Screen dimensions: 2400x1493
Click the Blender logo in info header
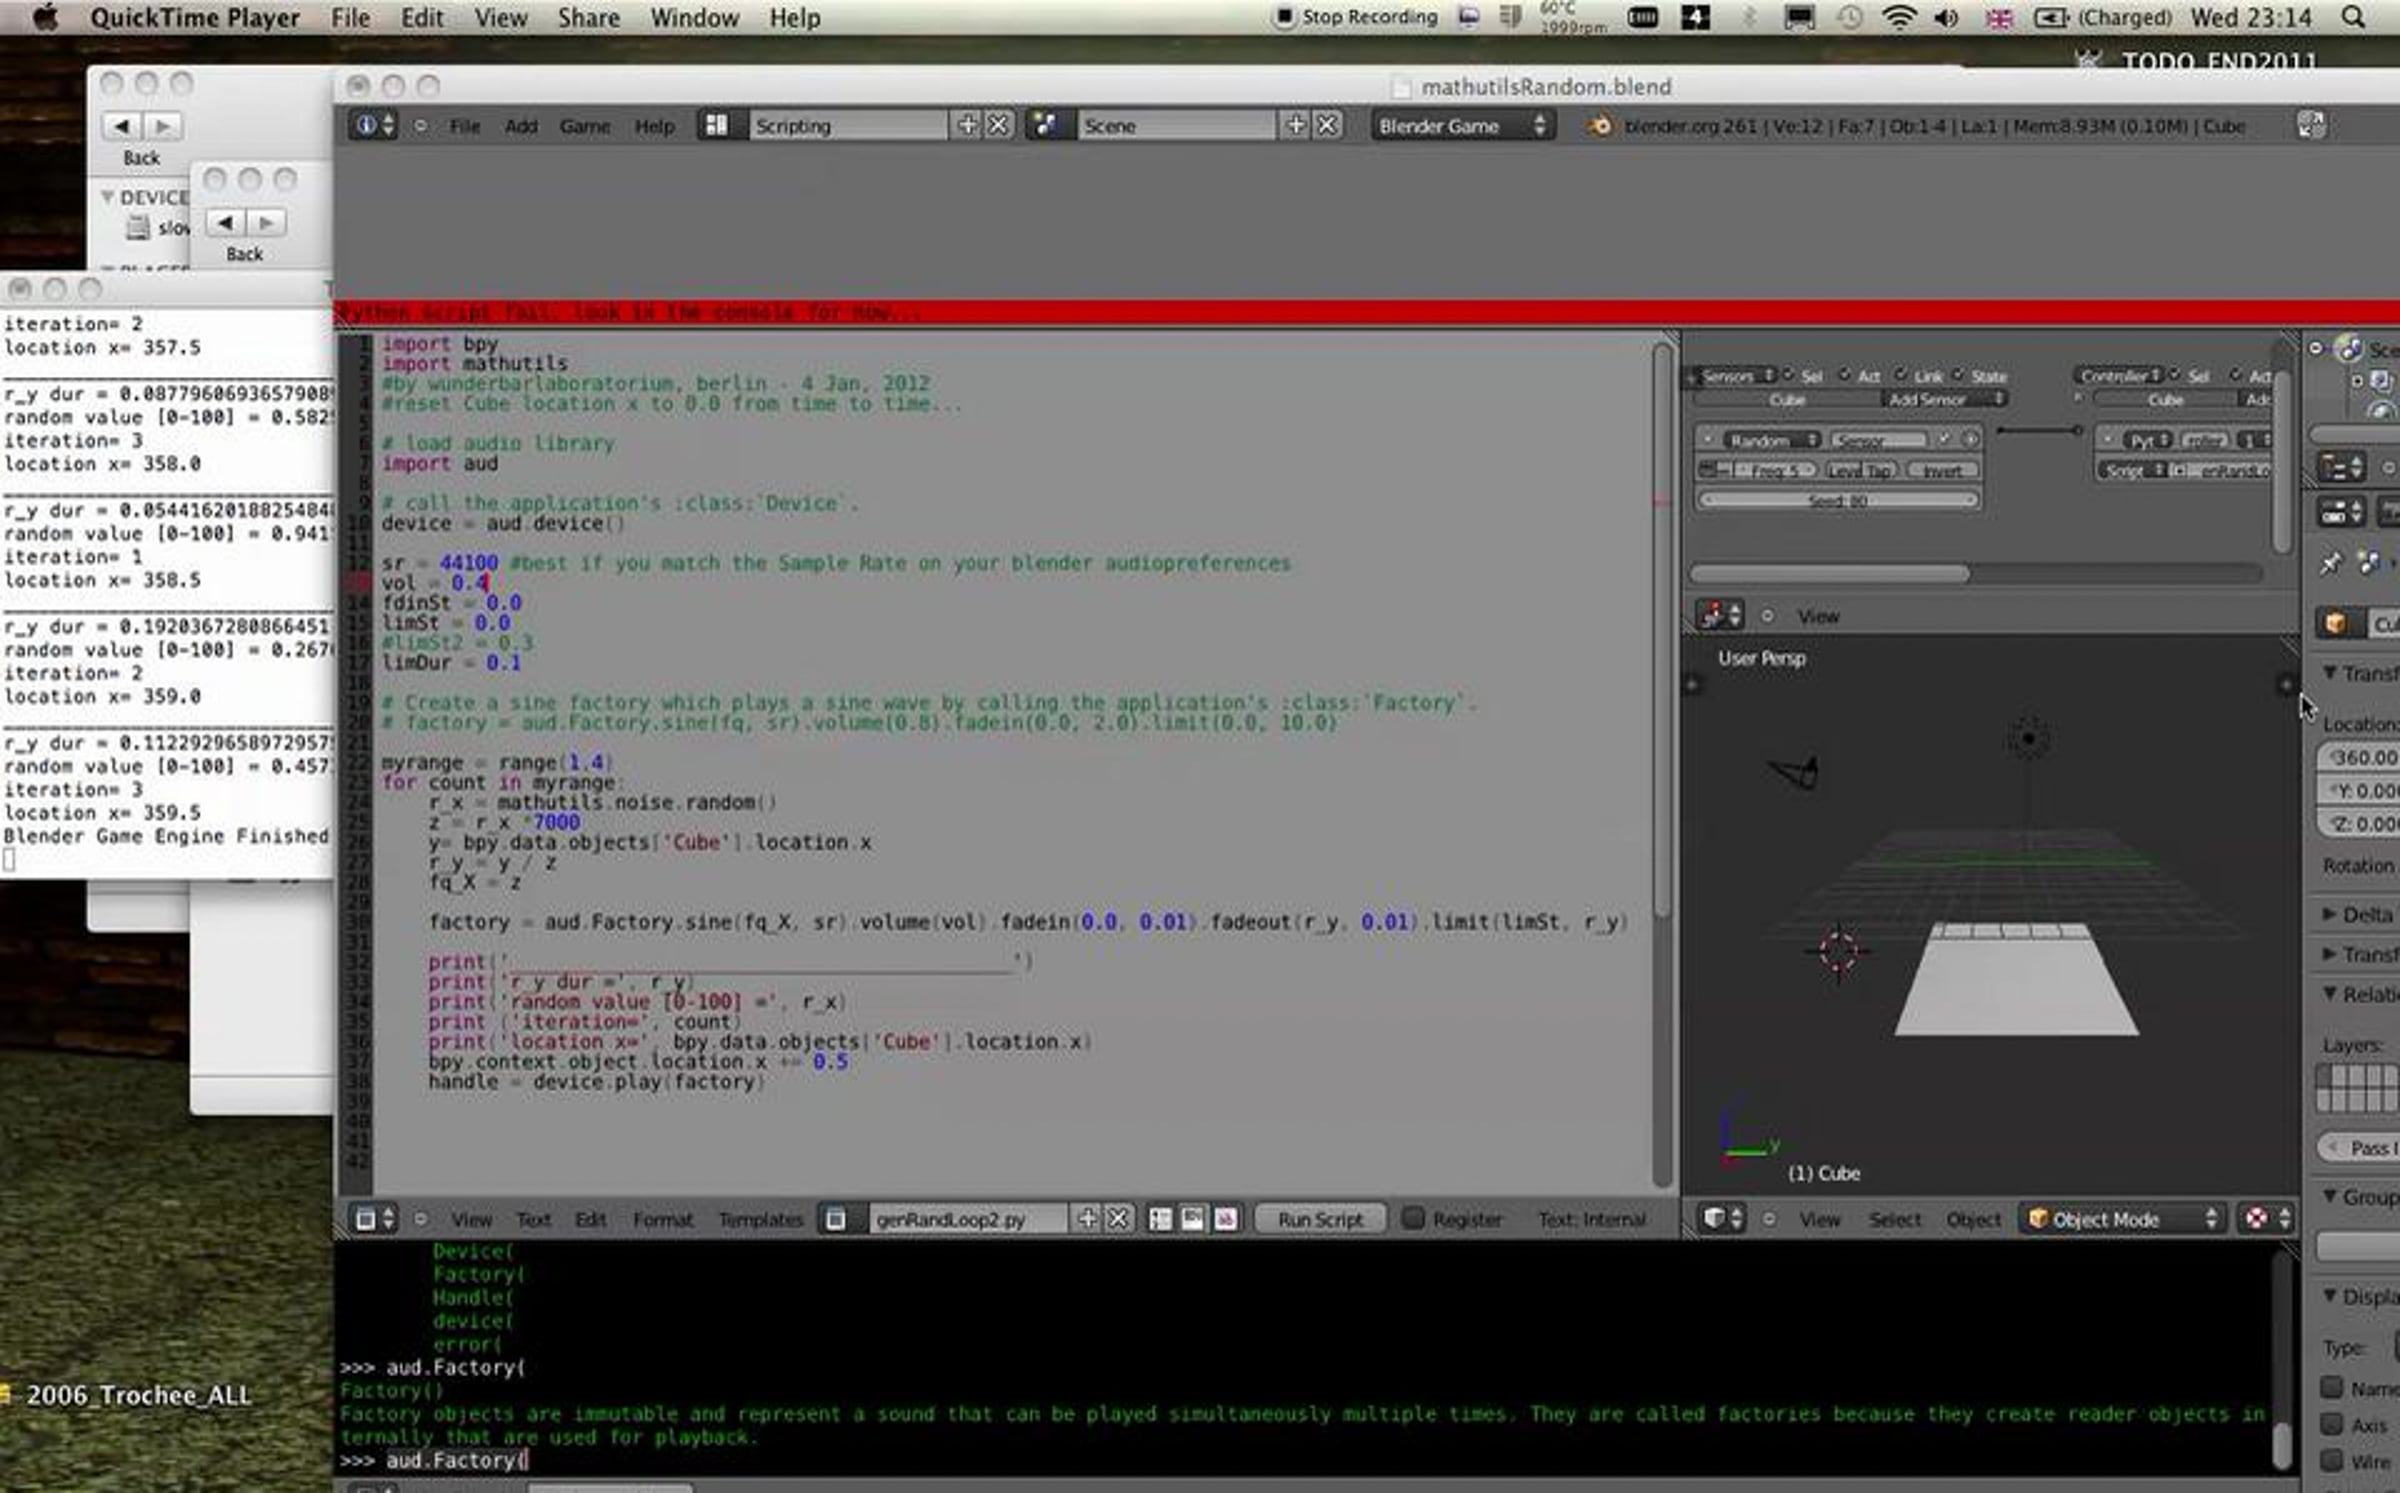pos(1599,126)
